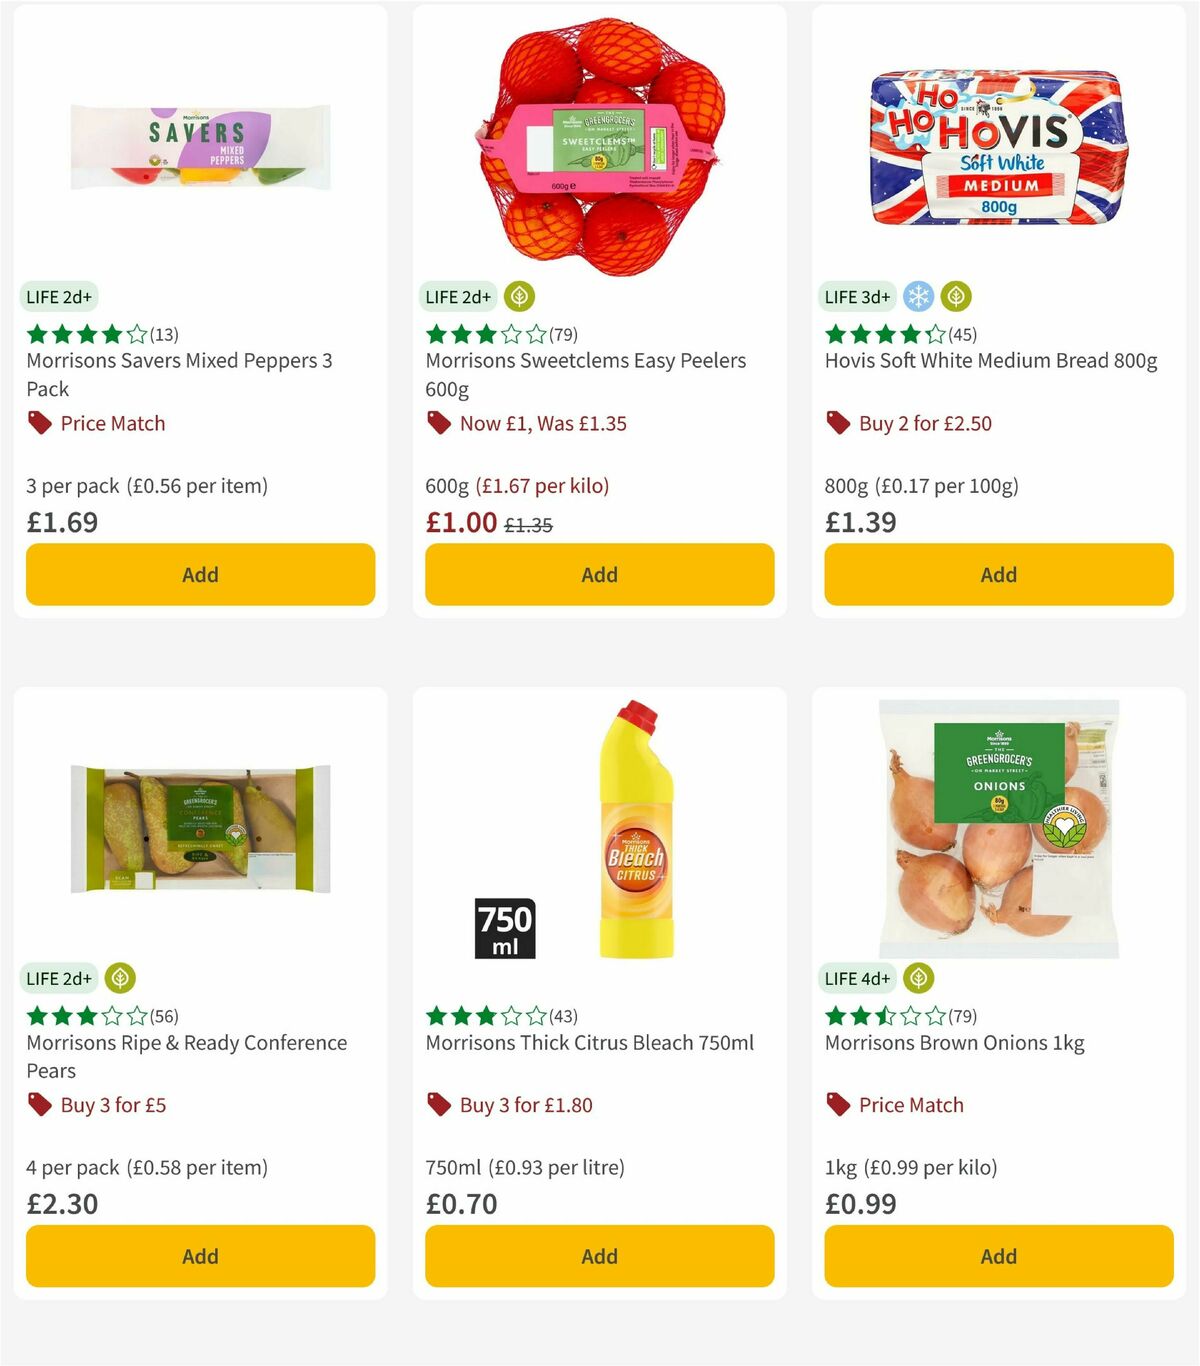The height and width of the screenshot is (1366, 1200).
Task: Click the leaf icon beside LIFE 2d+ on Conference Pears
Action: point(118,978)
